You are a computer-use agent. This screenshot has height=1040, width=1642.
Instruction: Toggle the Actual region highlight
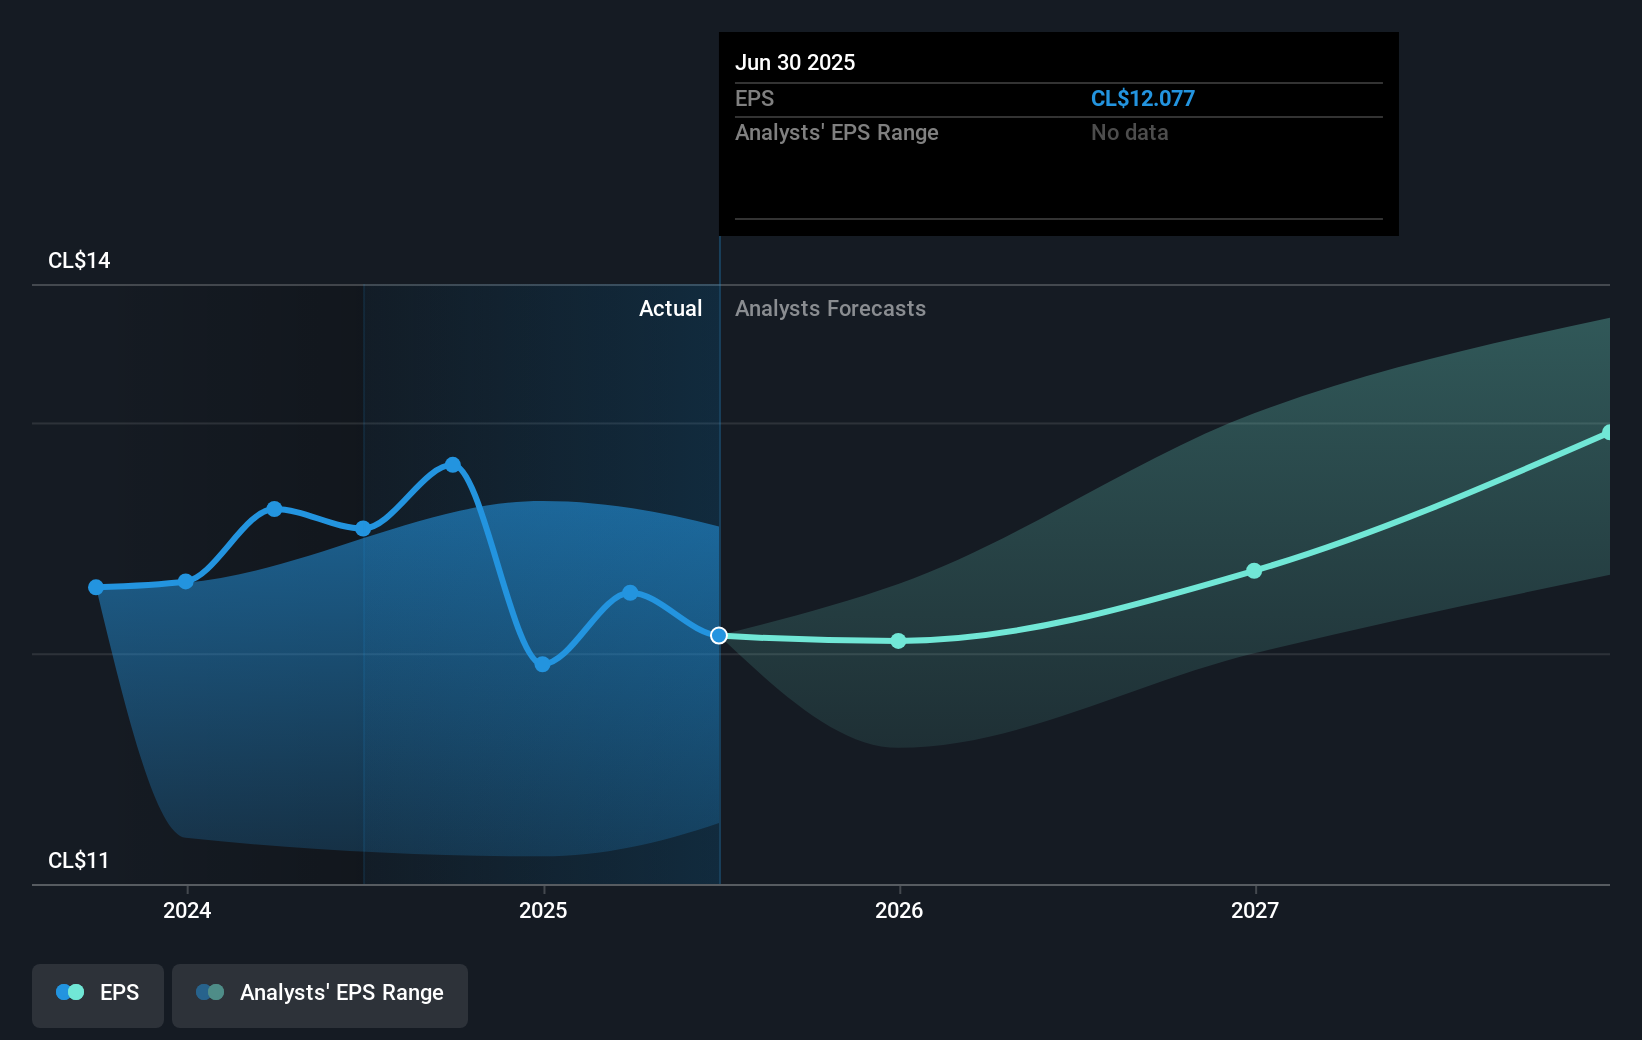670,308
